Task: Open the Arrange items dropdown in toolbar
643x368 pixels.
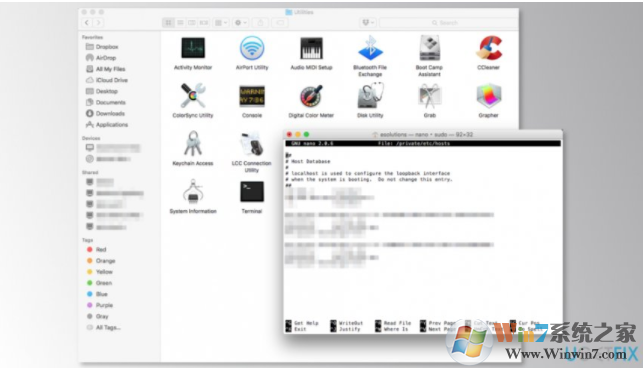Action: (x=221, y=23)
